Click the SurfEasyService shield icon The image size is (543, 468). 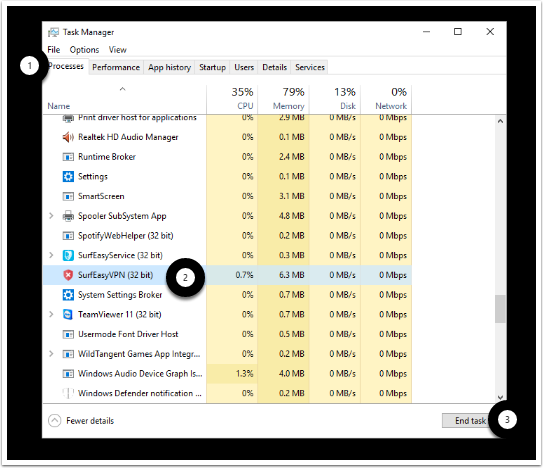coord(68,256)
